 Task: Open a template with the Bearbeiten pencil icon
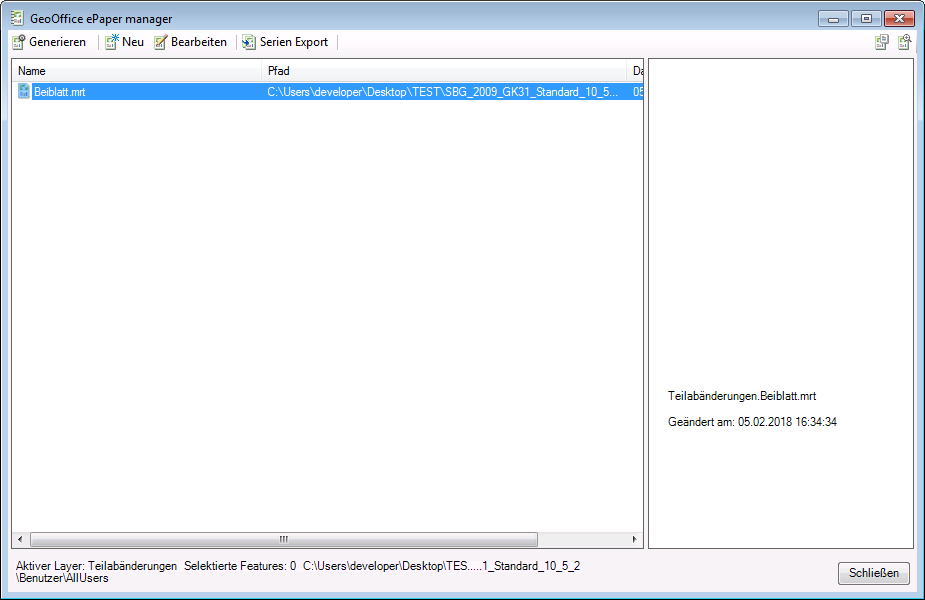[x=161, y=42]
